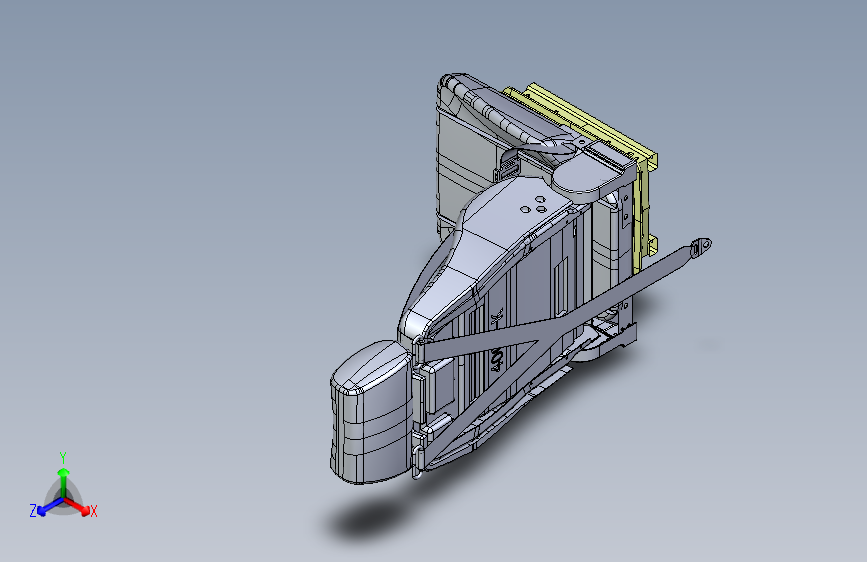Select the embossed "40" marking on the side panel
Viewport: 867px width, 562px height.
pyautogui.click(x=497, y=360)
